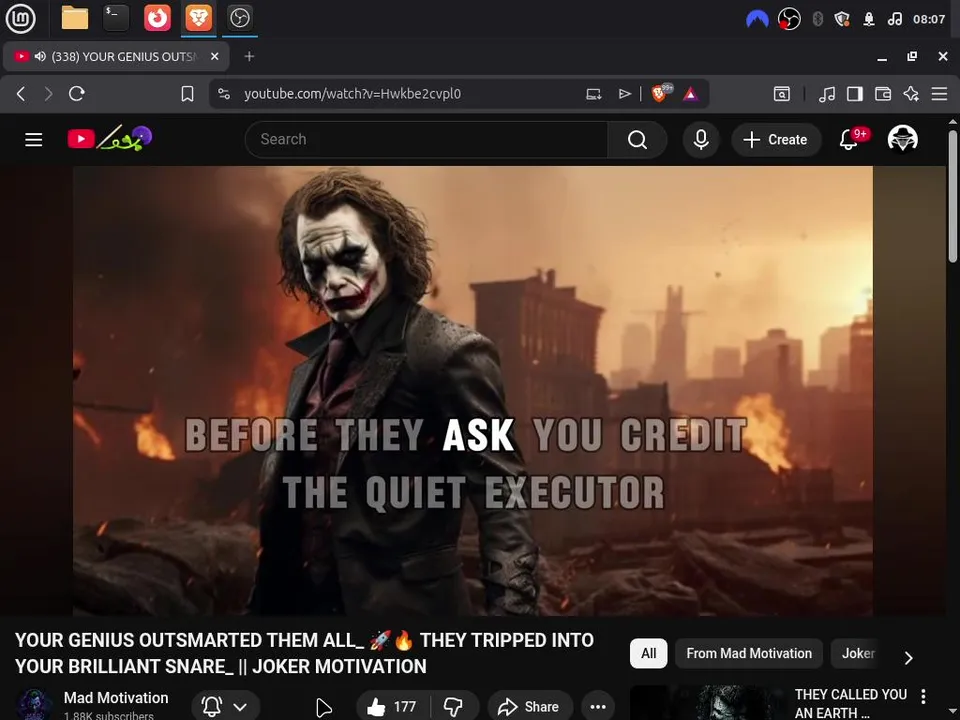
Task: Launch the Terminal from the panel
Action: pyautogui.click(x=116, y=18)
